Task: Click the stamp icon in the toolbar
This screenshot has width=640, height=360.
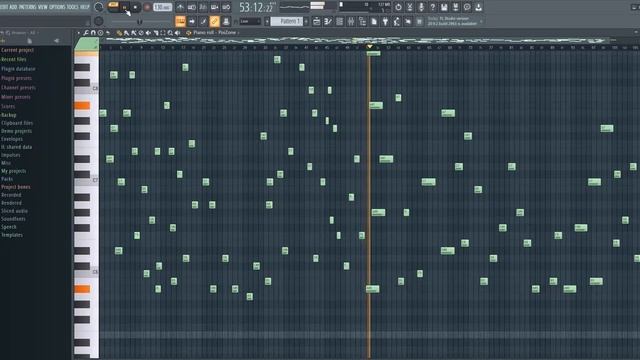Action: coord(226,21)
